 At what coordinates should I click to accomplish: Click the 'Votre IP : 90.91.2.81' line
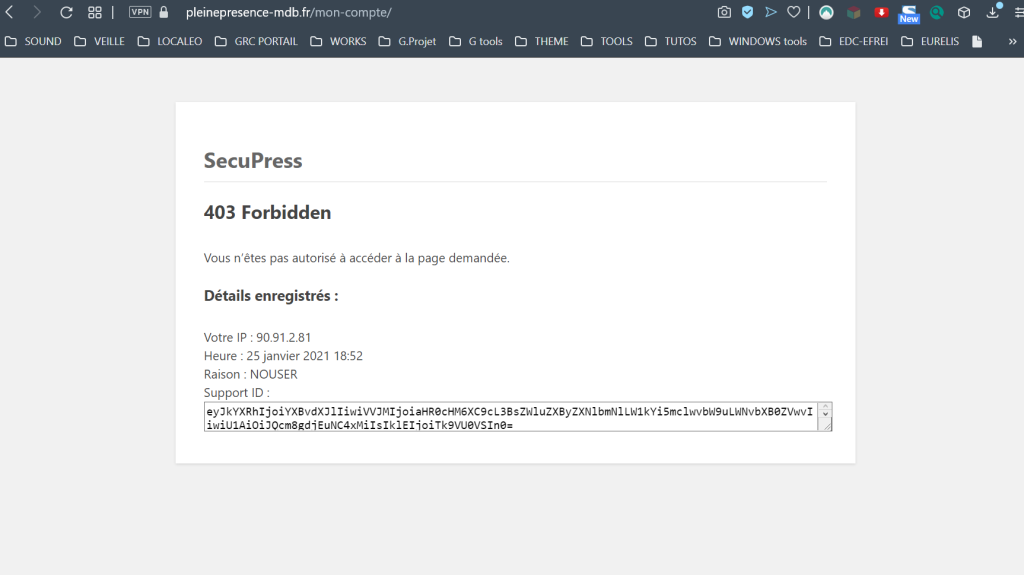pos(257,337)
